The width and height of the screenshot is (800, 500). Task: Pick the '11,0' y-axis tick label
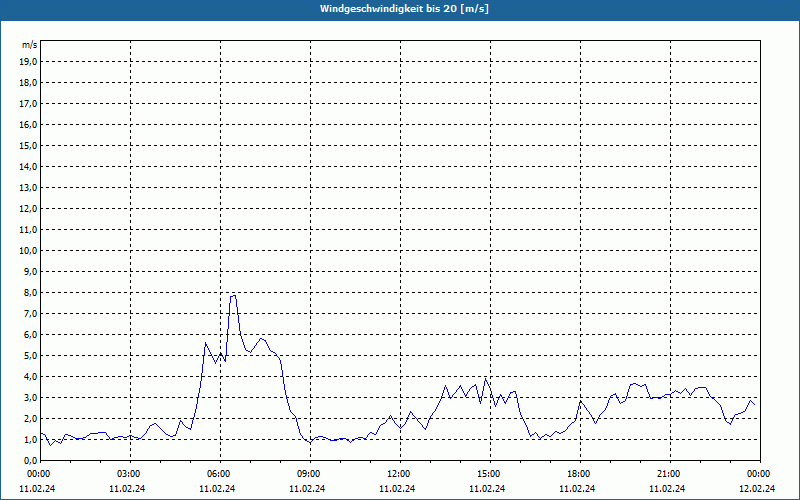[28, 230]
